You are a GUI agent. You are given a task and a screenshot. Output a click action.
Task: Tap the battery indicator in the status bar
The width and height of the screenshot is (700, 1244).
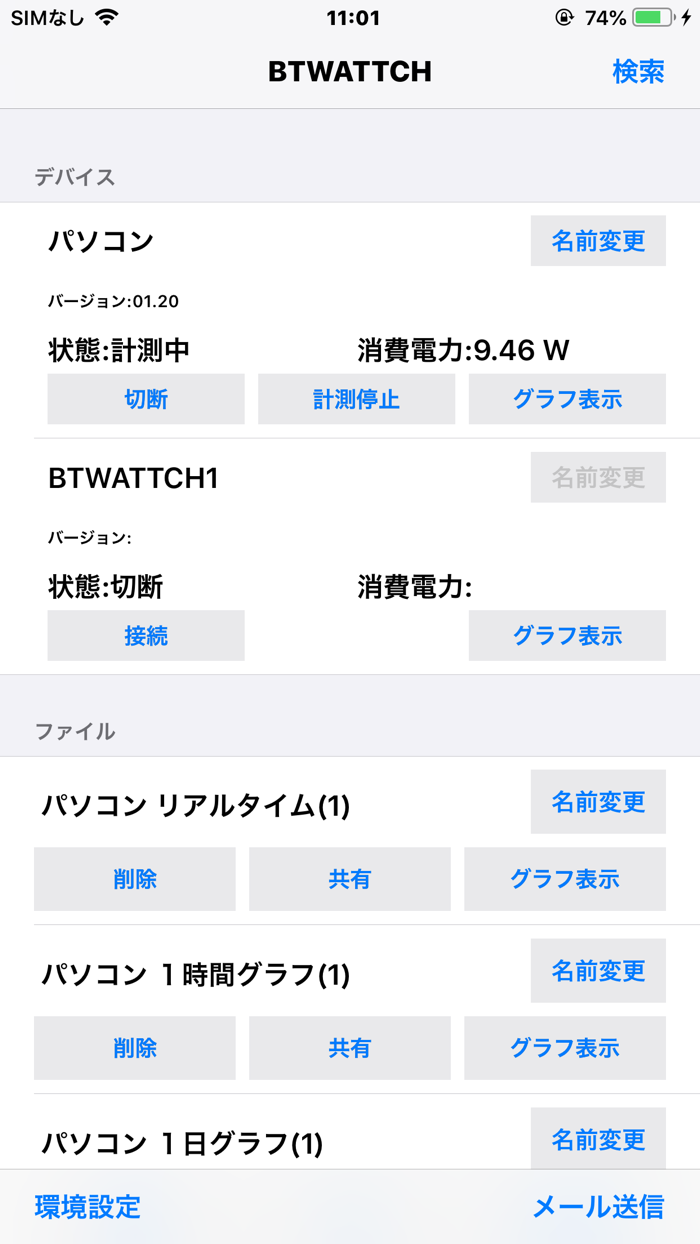(651, 16)
